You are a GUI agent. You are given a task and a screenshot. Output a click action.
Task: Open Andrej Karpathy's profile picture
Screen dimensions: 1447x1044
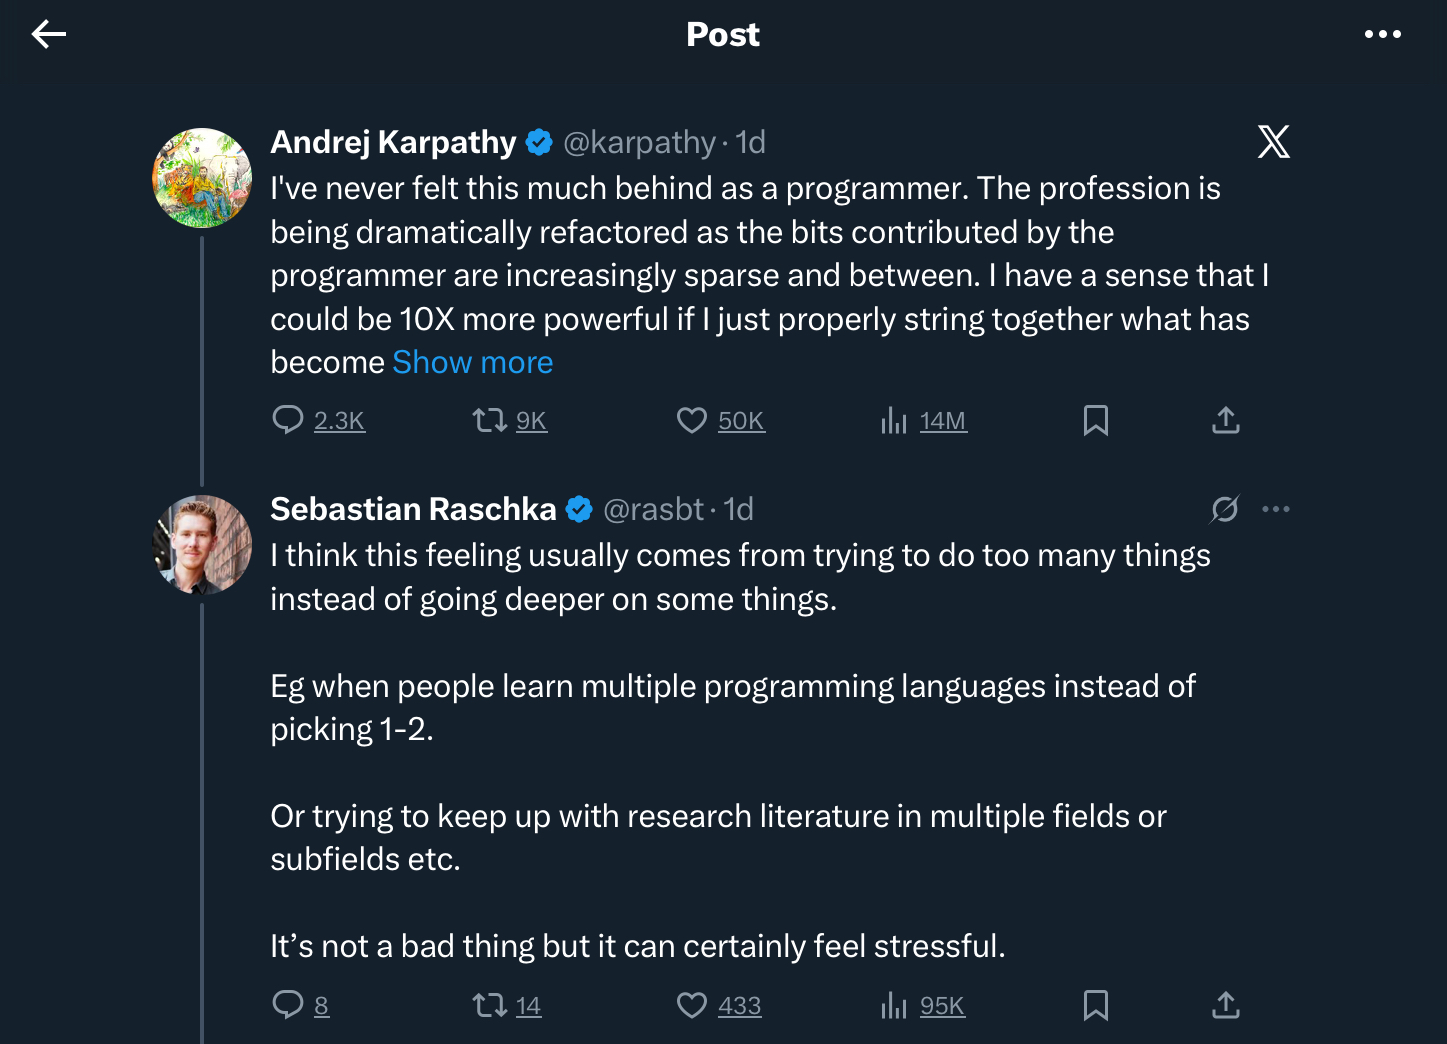pos(202,178)
